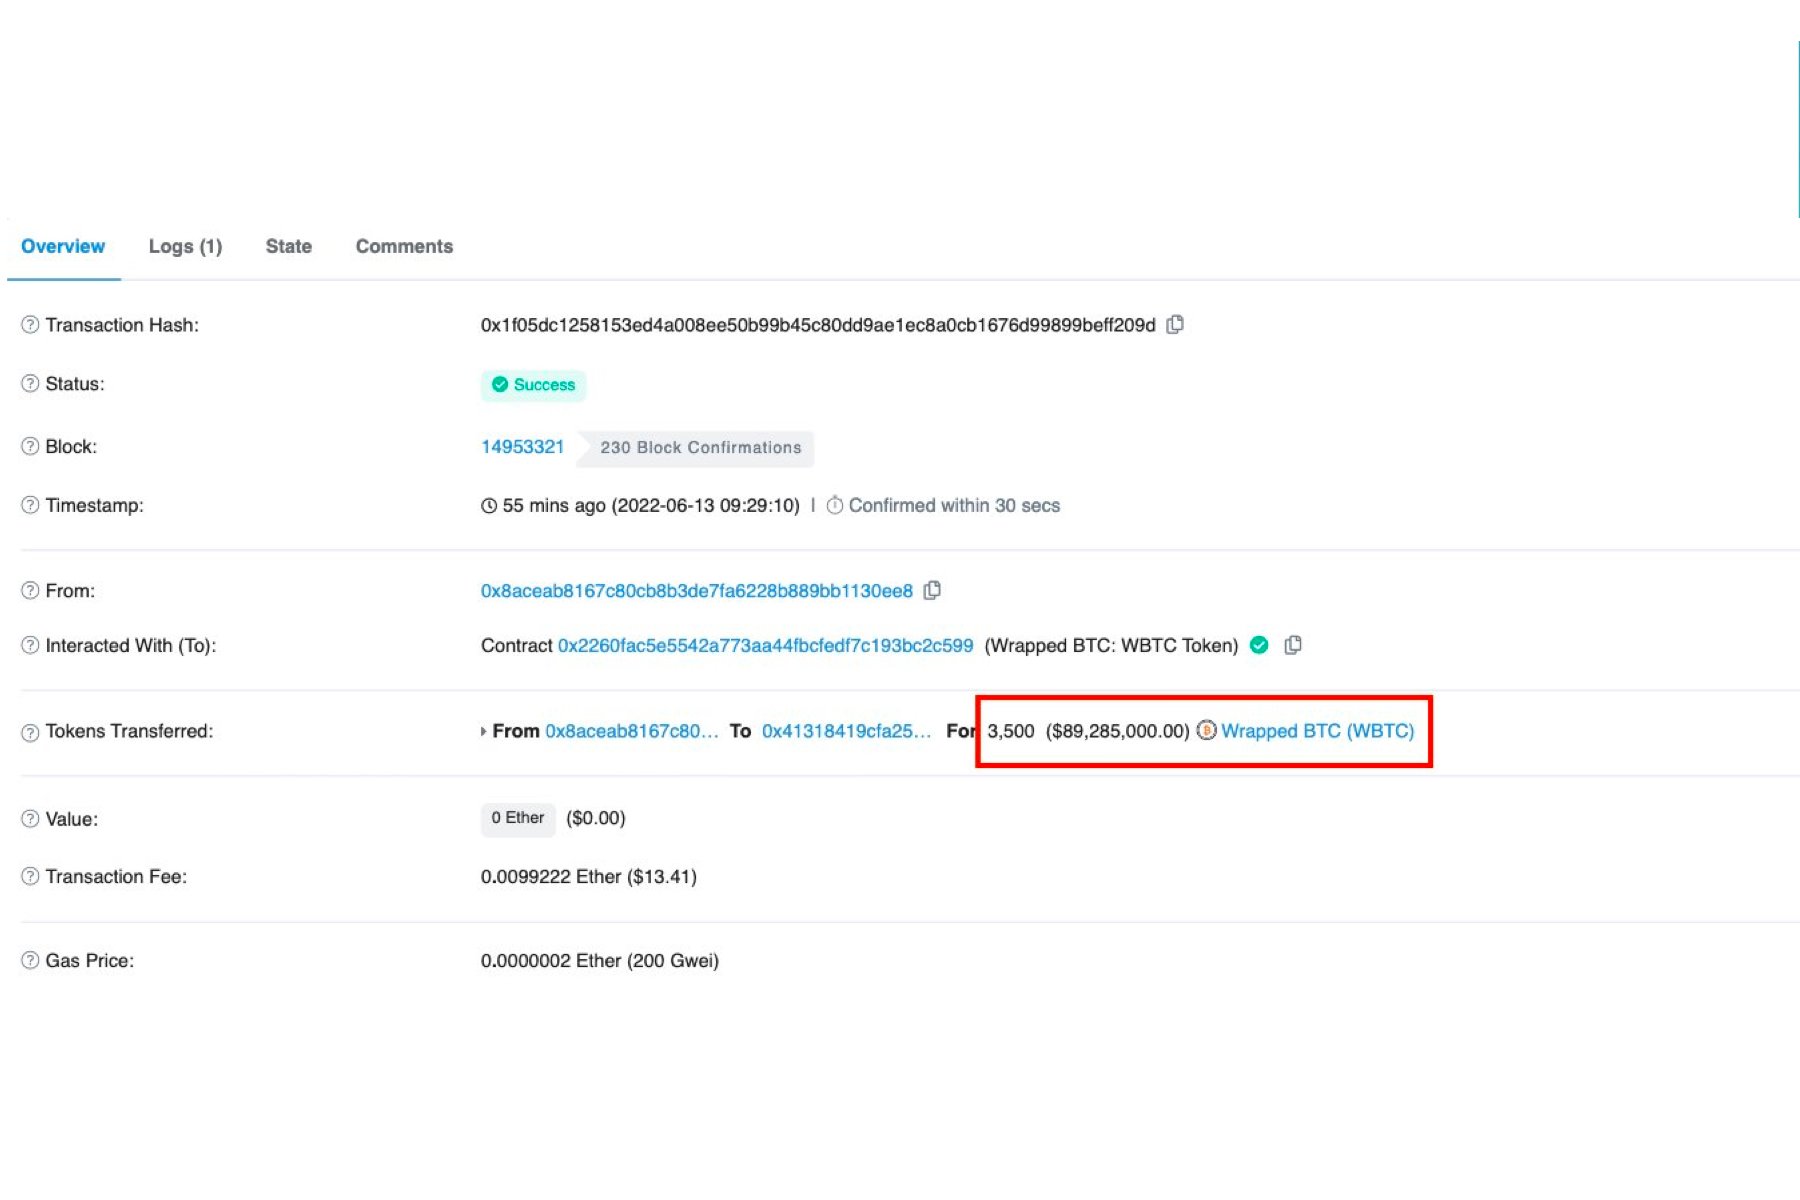Click the help icon beside Transaction Hash
This screenshot has width=1800, height=1200.
[28, 324]
